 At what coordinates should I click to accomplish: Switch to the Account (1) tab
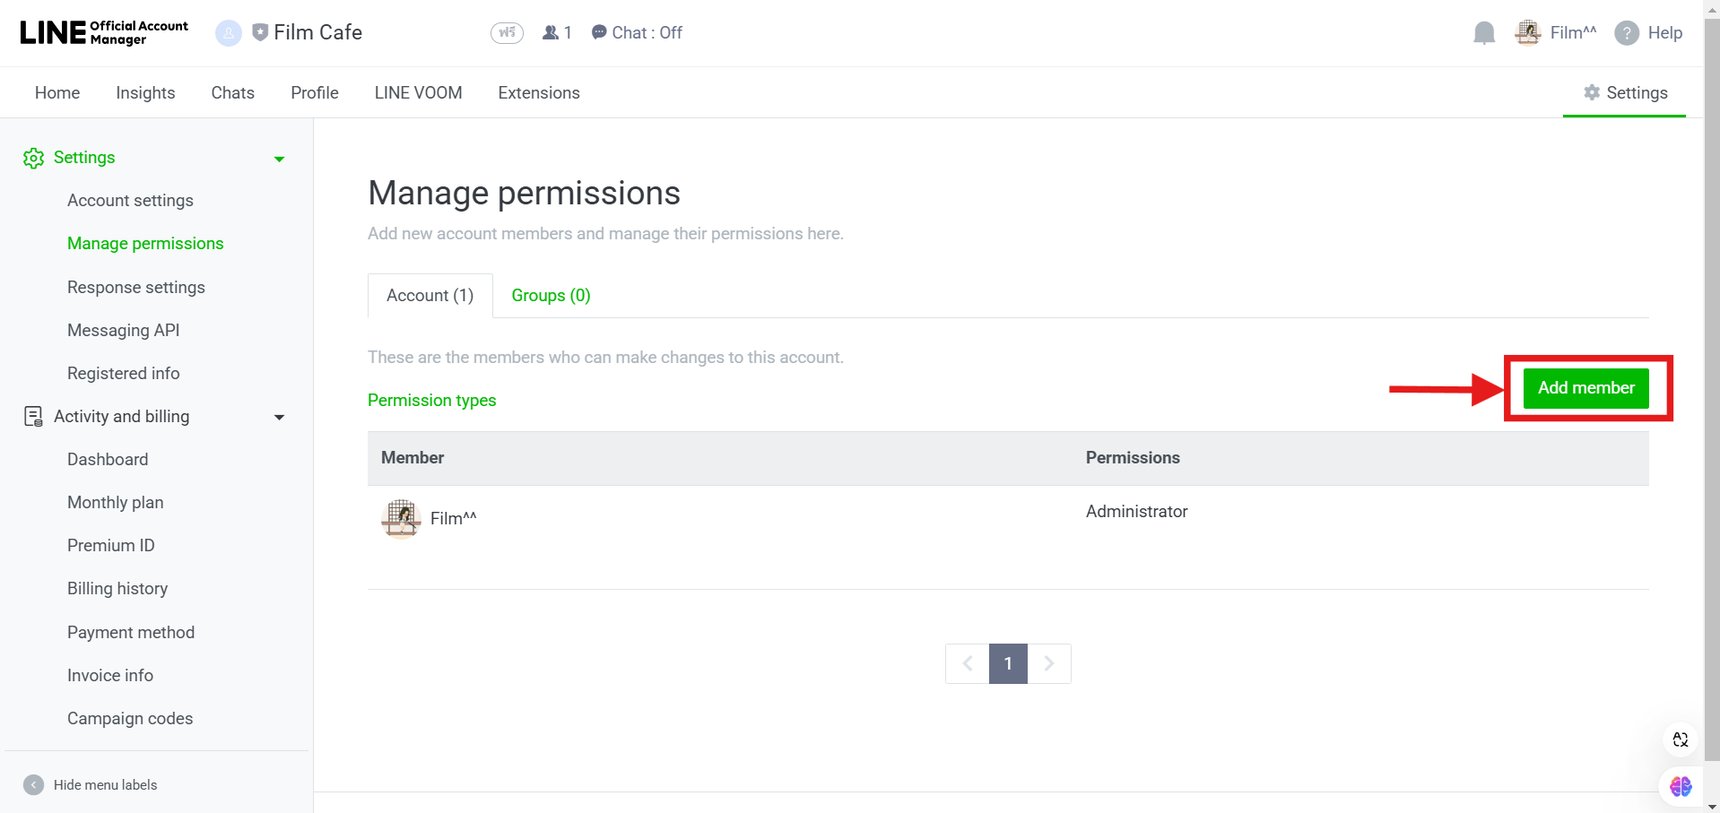(x=430, y=295)
